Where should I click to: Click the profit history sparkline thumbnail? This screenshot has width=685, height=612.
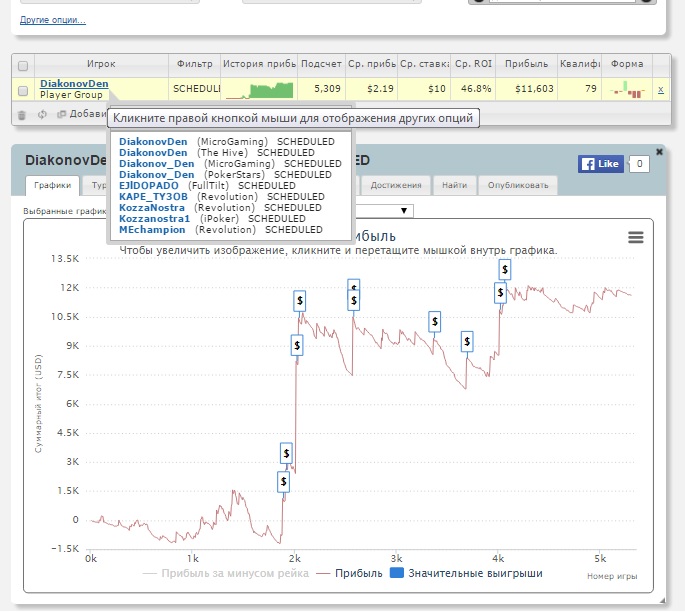coord(259,90)
